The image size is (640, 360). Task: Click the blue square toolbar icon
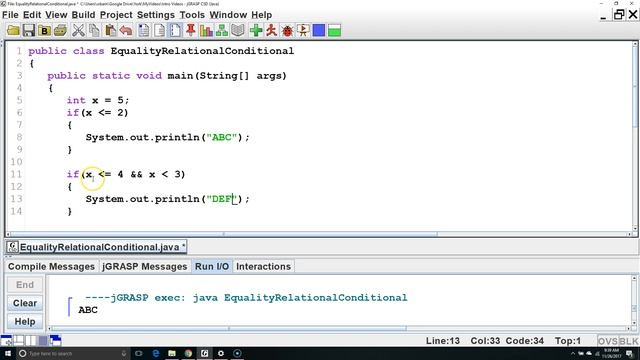[319, 31]
